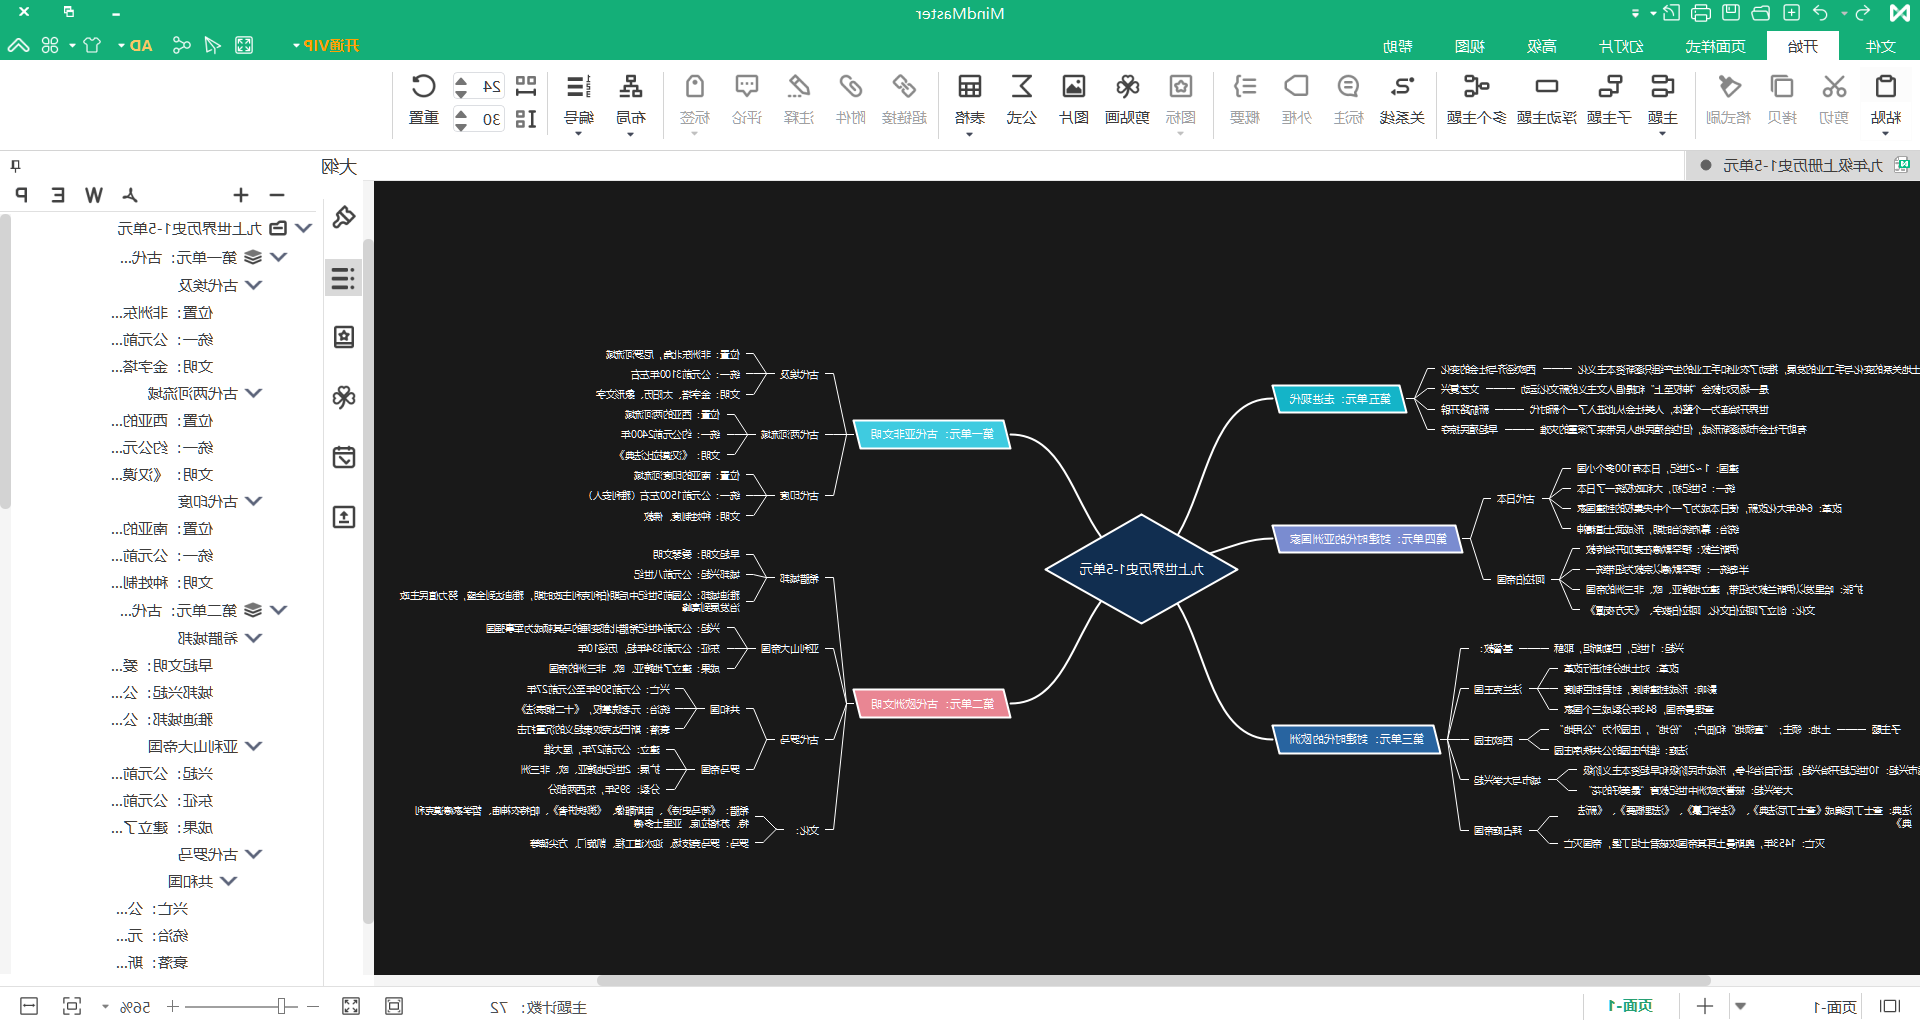1920x1025 pixels.
Task: Print the mind map via printer icon
Action: (x=1701, y=13)
